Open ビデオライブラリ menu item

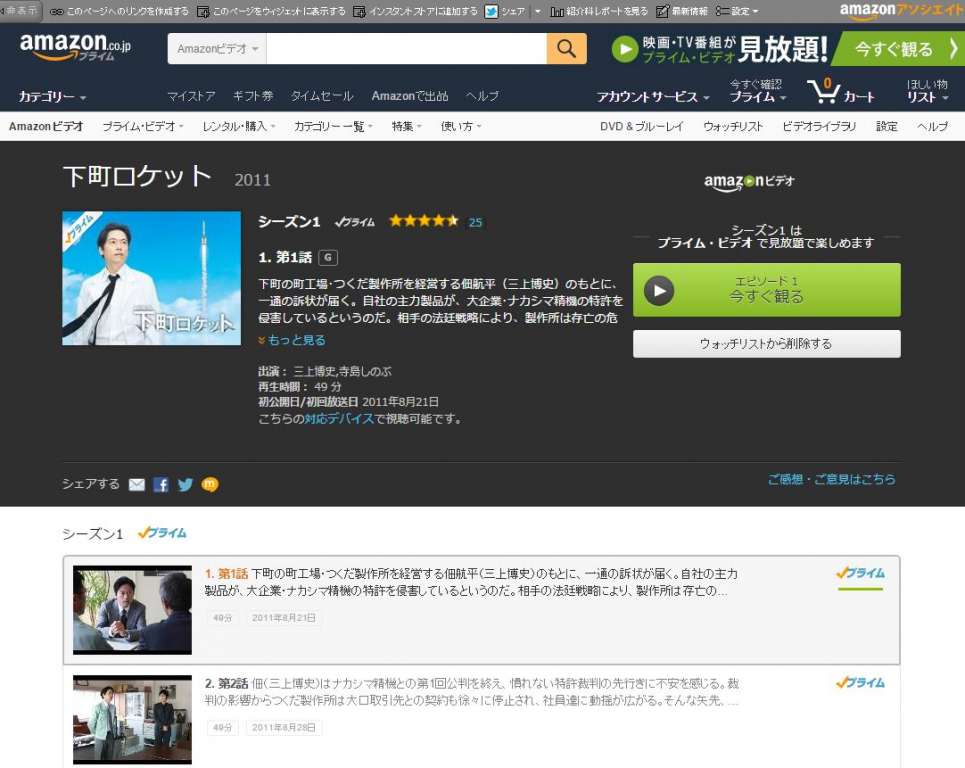pos(819,126)
